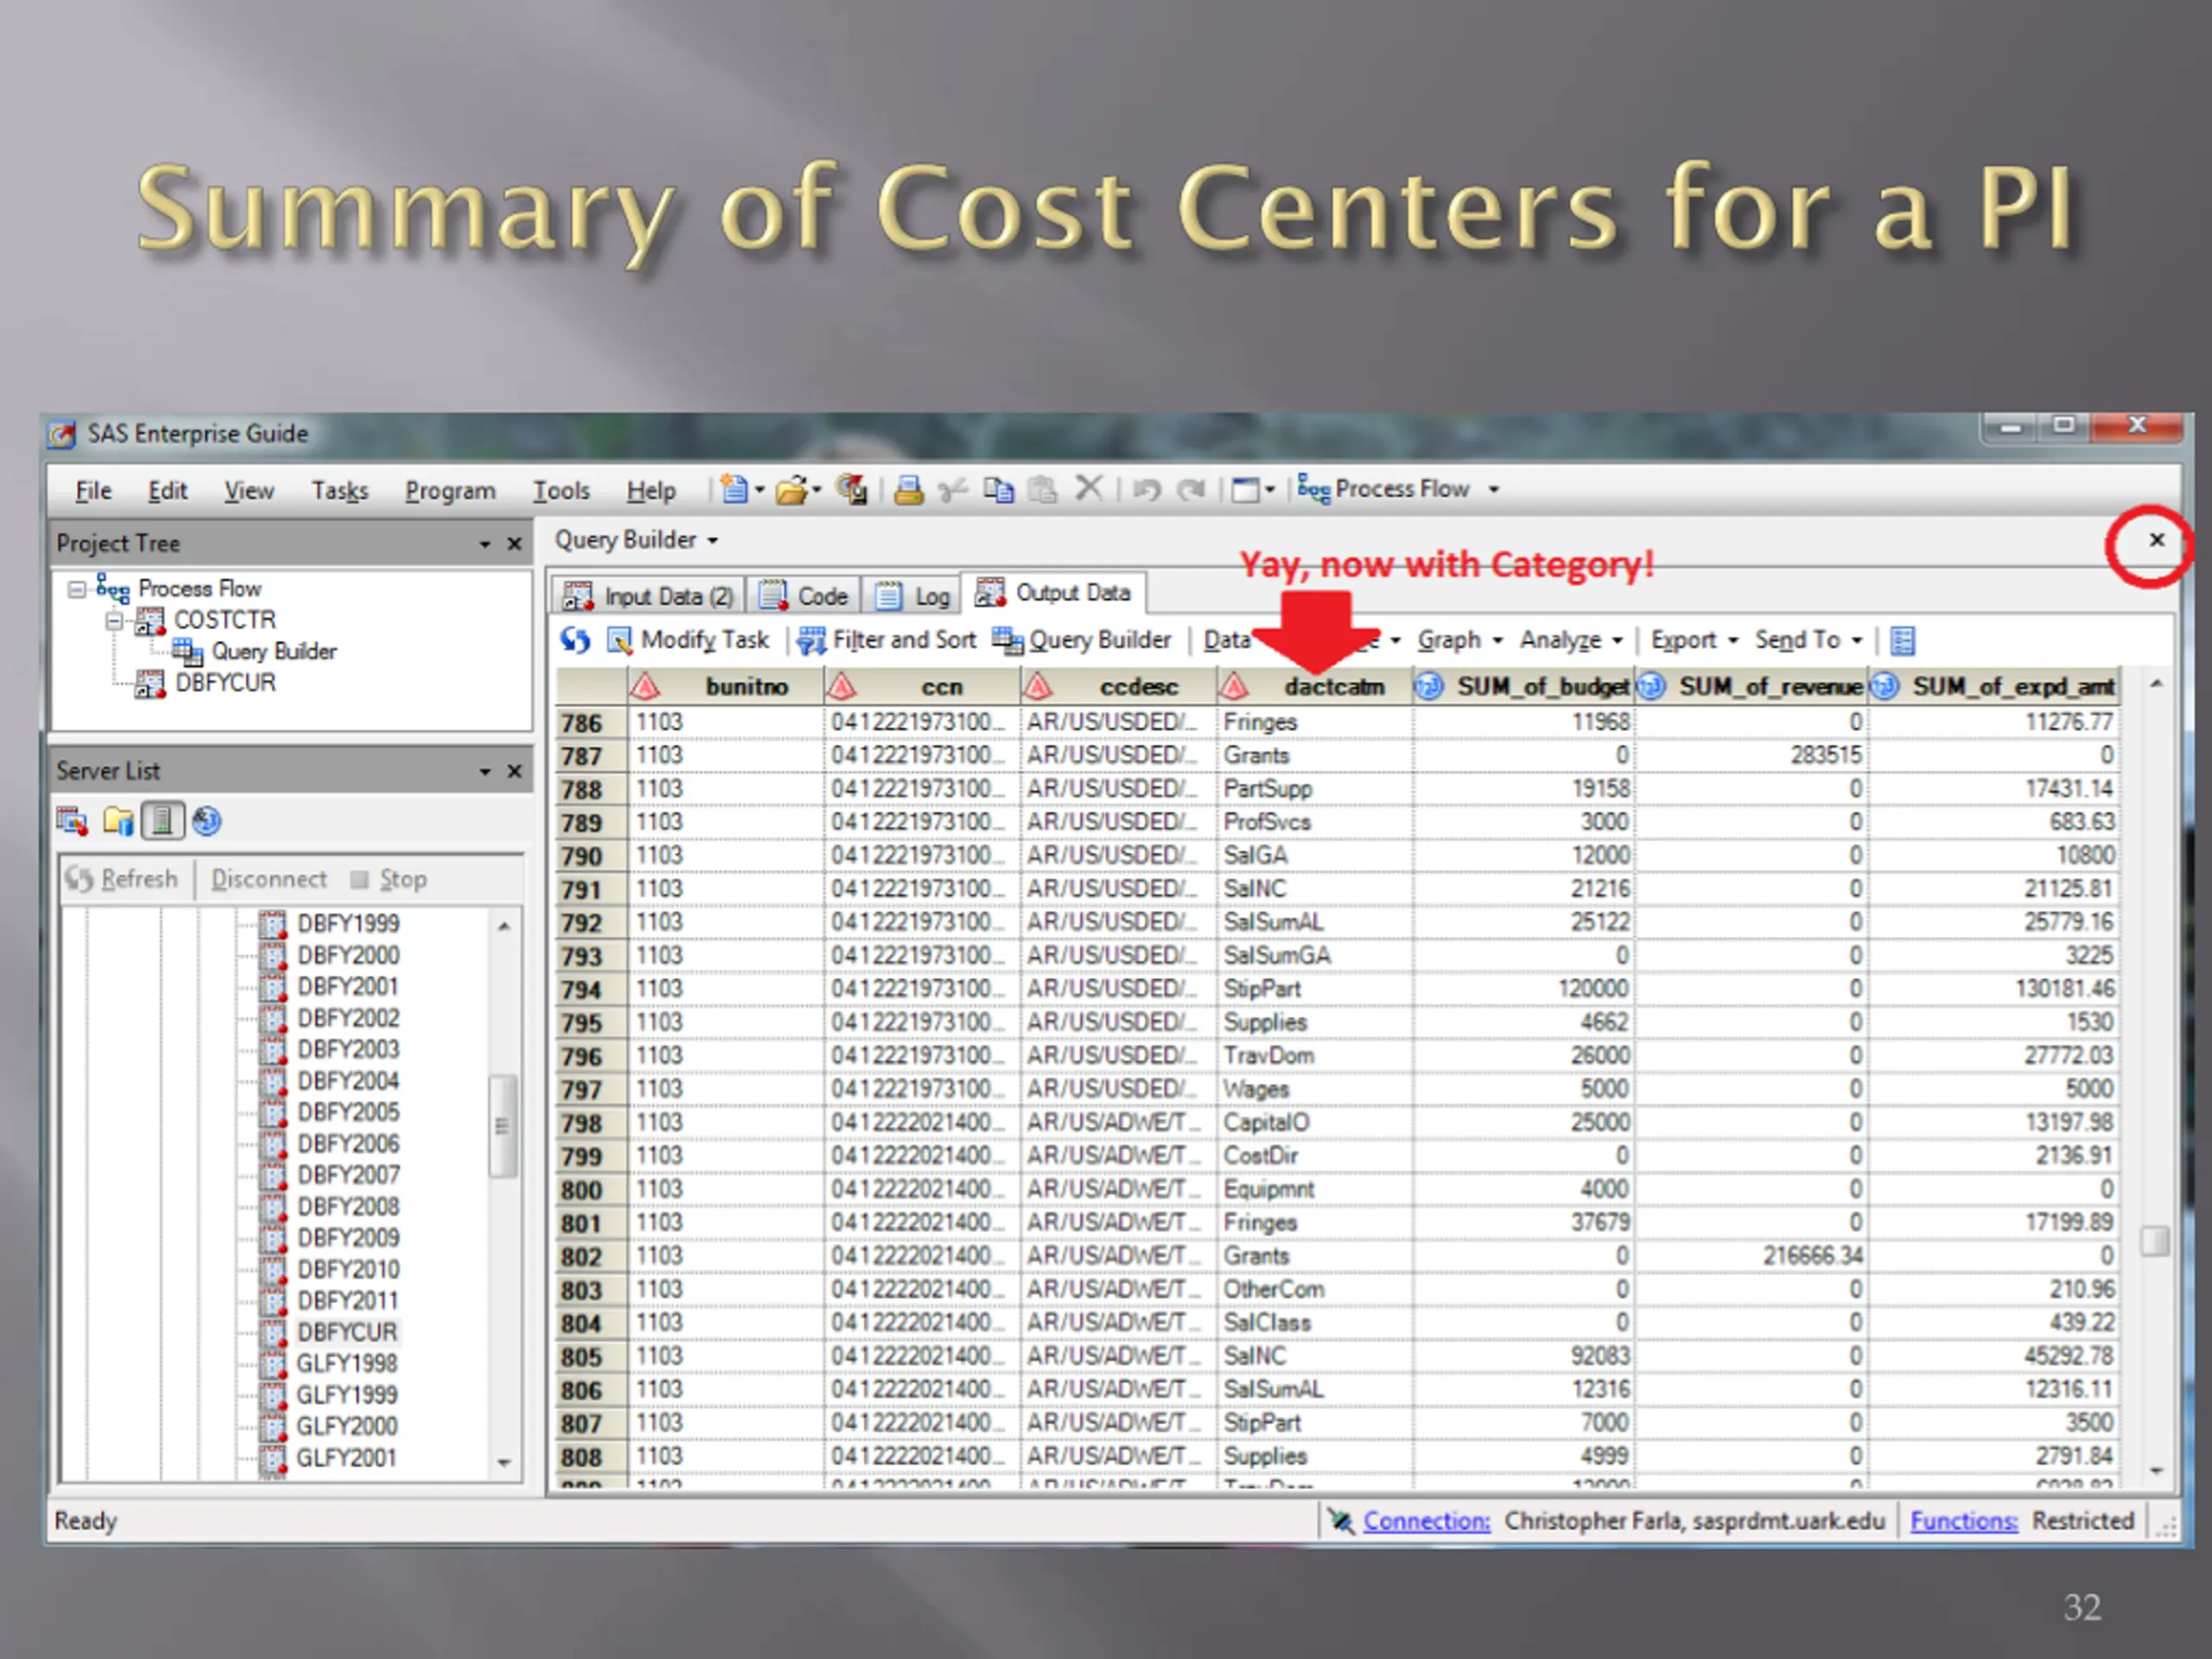2212x1659 pixels.
Task: Open the Program menu
Action: [x=450, y=491]
